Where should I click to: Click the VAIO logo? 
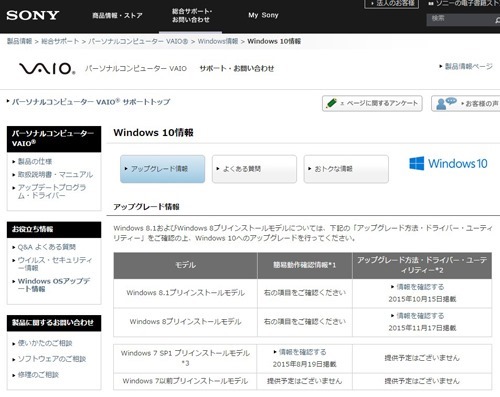coord(47,69)
